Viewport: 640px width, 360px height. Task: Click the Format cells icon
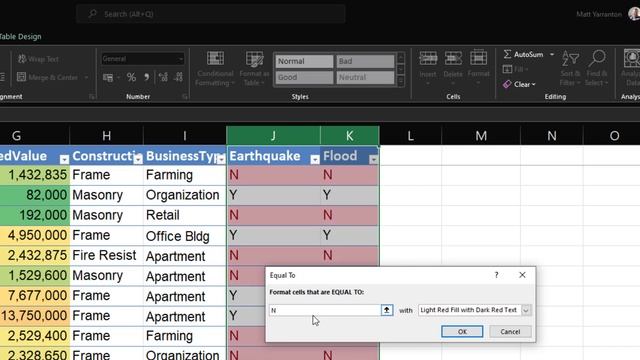pos(478,58)
